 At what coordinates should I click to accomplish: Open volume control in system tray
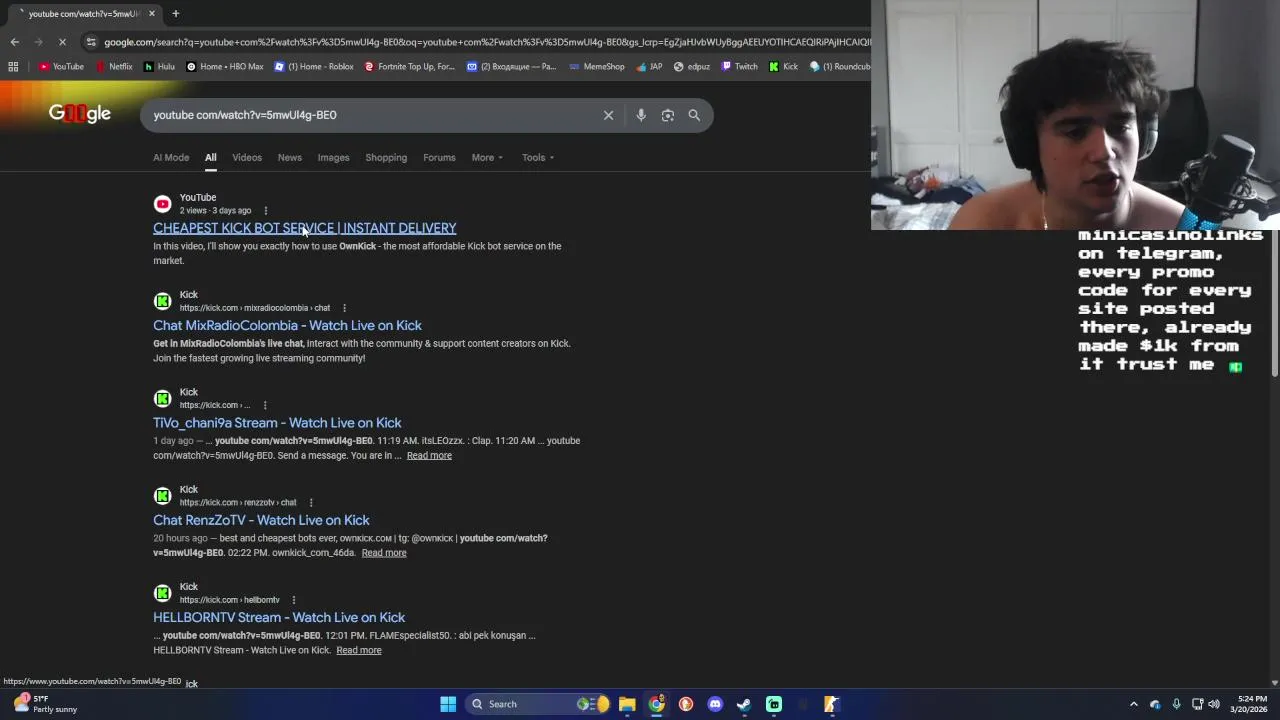pos(1214,704)
